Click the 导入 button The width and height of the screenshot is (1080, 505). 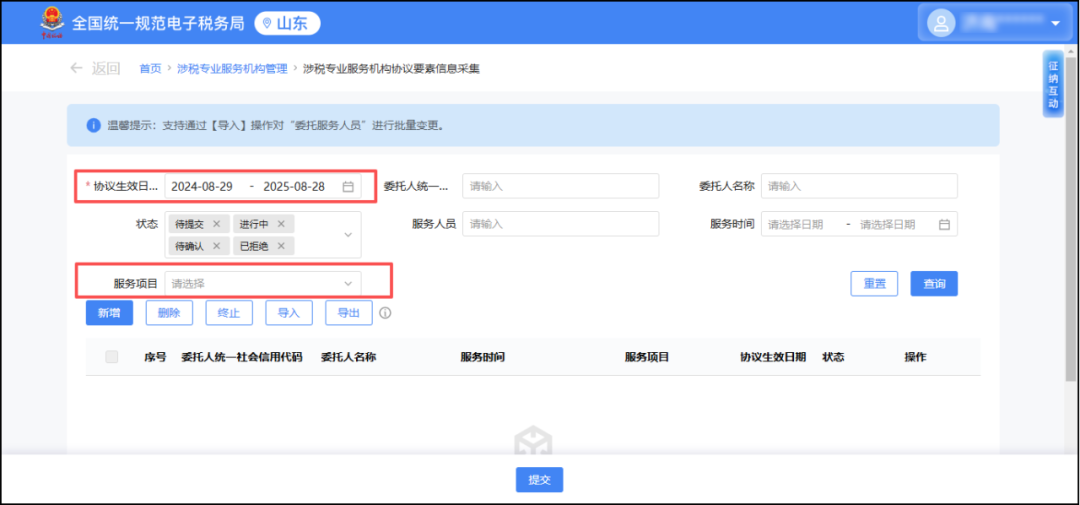[x=289, y=313]
